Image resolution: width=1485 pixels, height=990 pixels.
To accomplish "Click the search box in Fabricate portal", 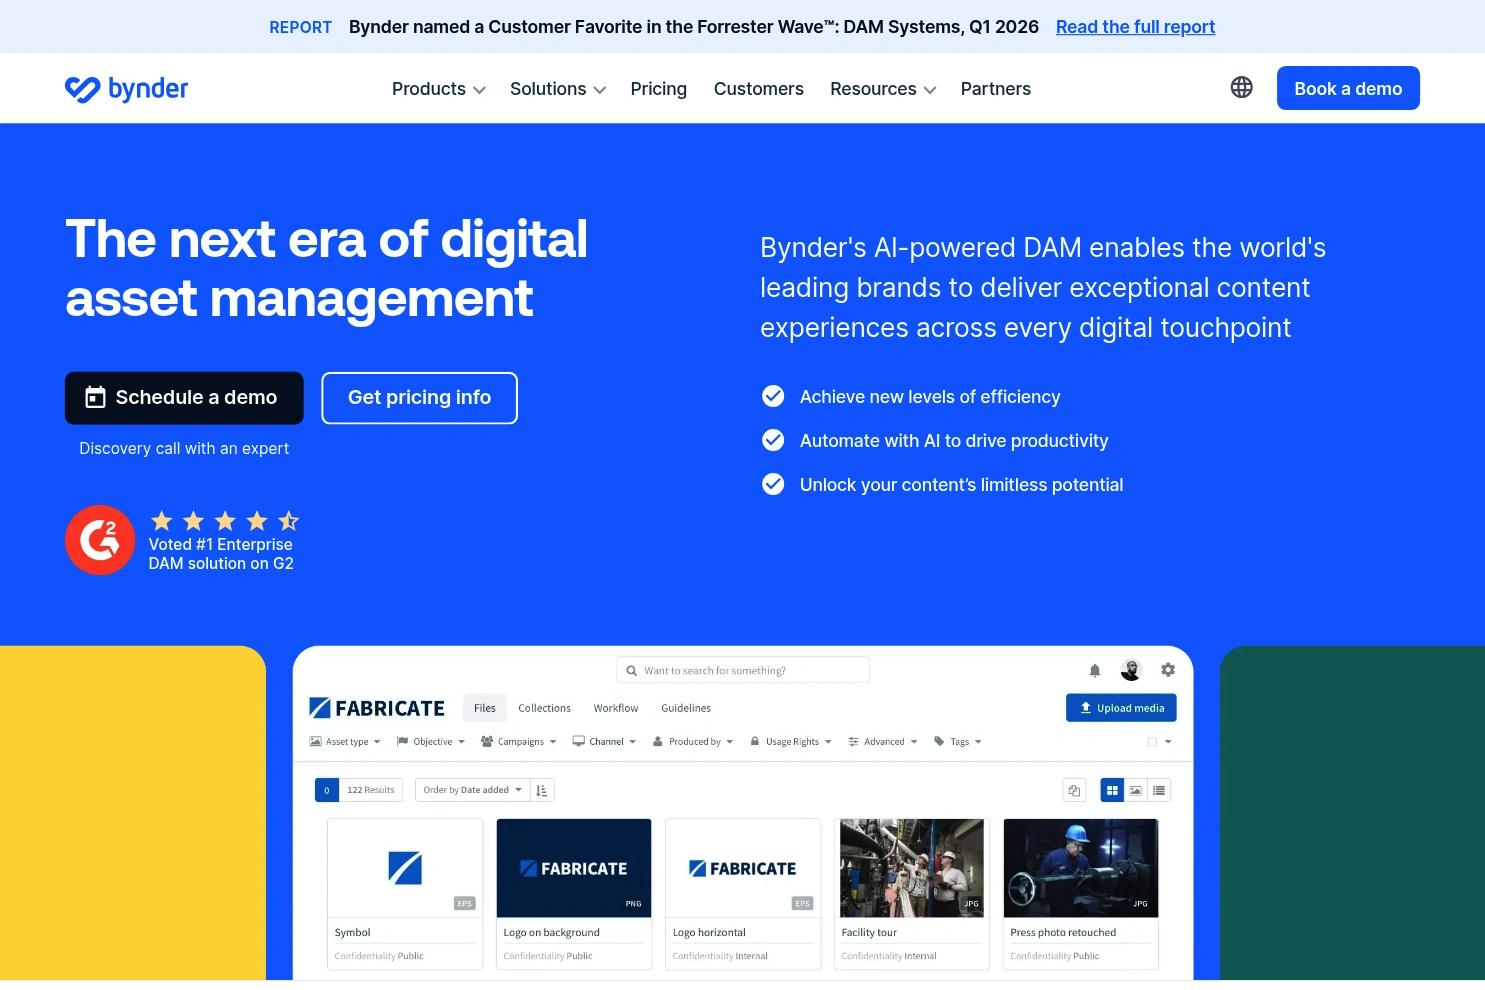I will (x=743, y=670).
